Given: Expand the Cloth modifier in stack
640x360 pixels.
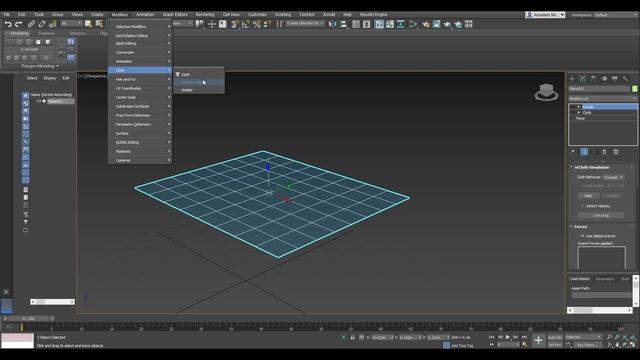Looking at the screenshot, I should click(x=578, y=113).
